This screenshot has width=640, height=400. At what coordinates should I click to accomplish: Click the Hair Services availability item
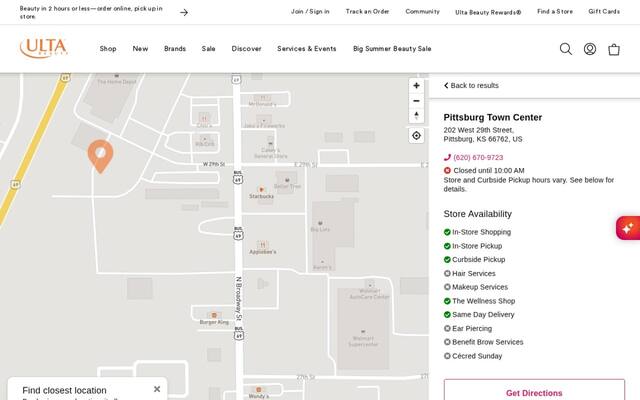pos(469,273)
